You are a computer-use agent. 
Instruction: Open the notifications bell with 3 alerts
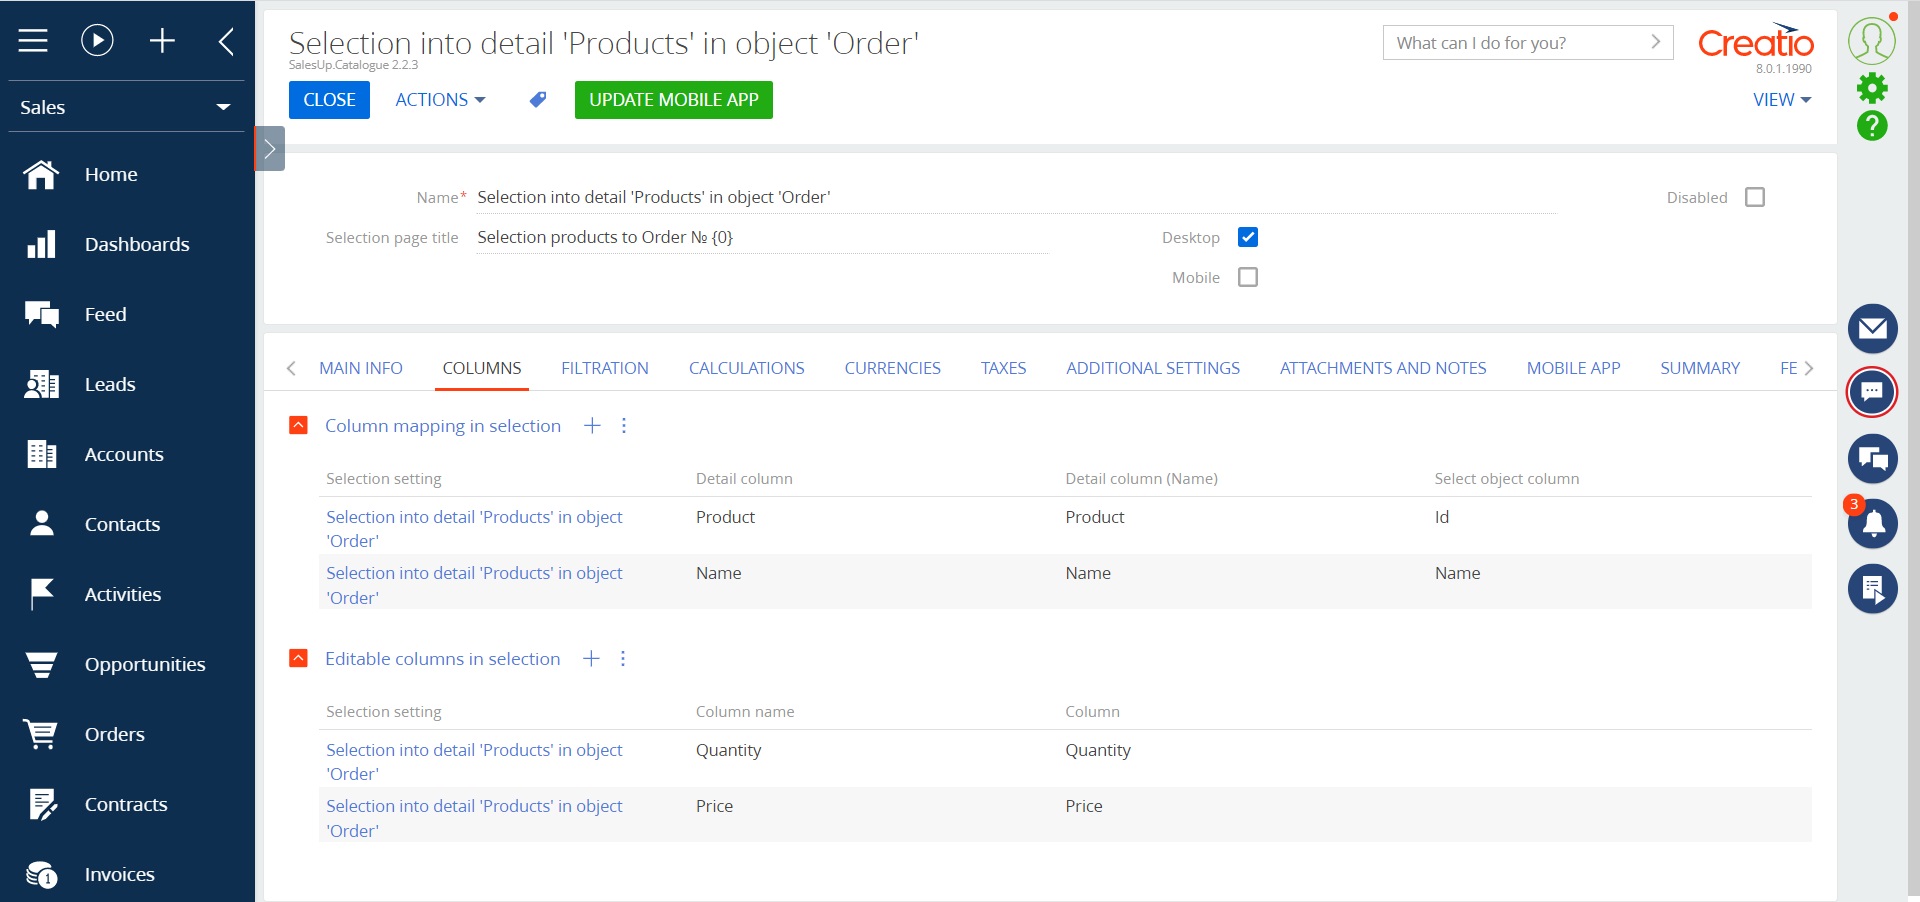1872,524
